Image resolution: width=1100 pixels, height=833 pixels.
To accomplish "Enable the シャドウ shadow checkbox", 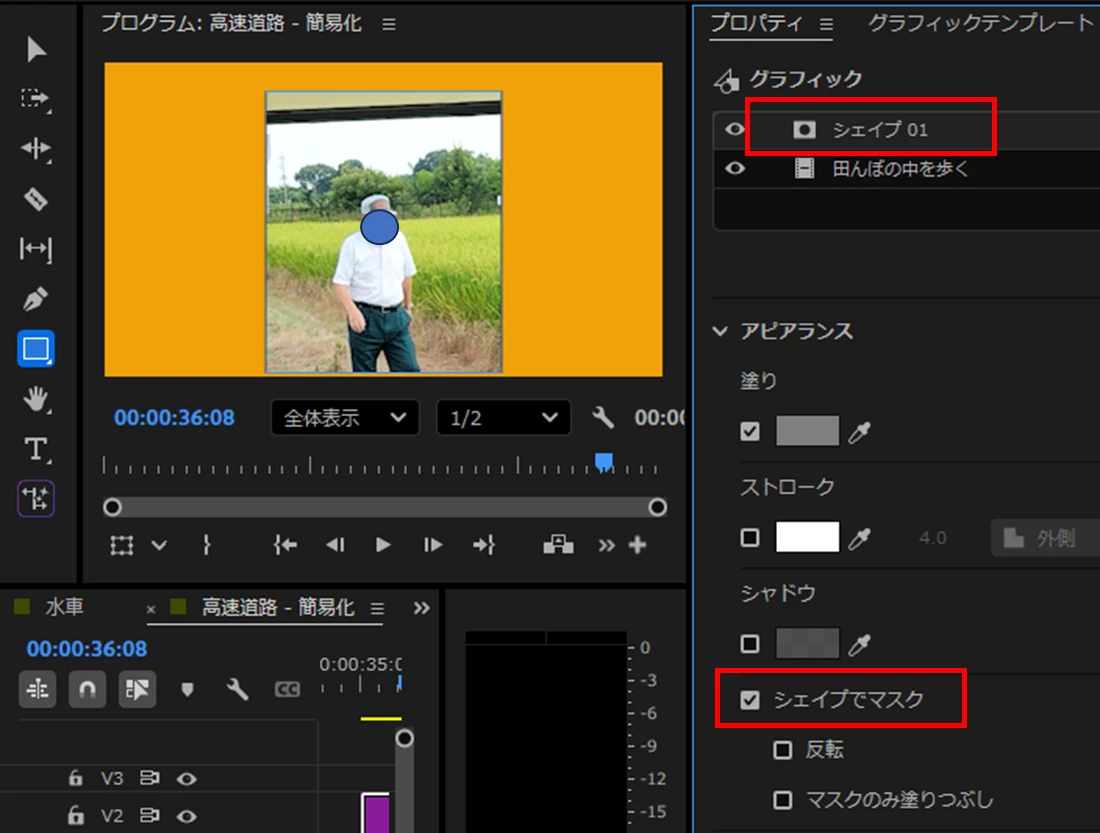I will click(750, 644).
